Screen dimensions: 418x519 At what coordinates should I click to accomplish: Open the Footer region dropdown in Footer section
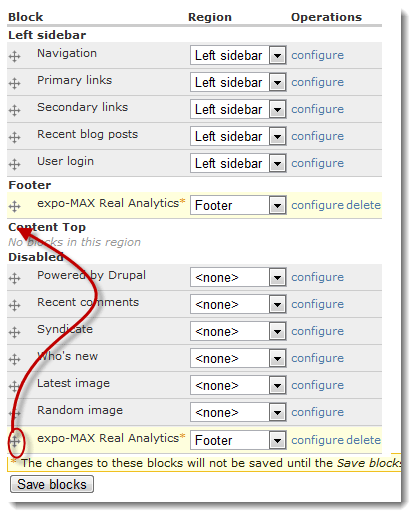(238, 205)
